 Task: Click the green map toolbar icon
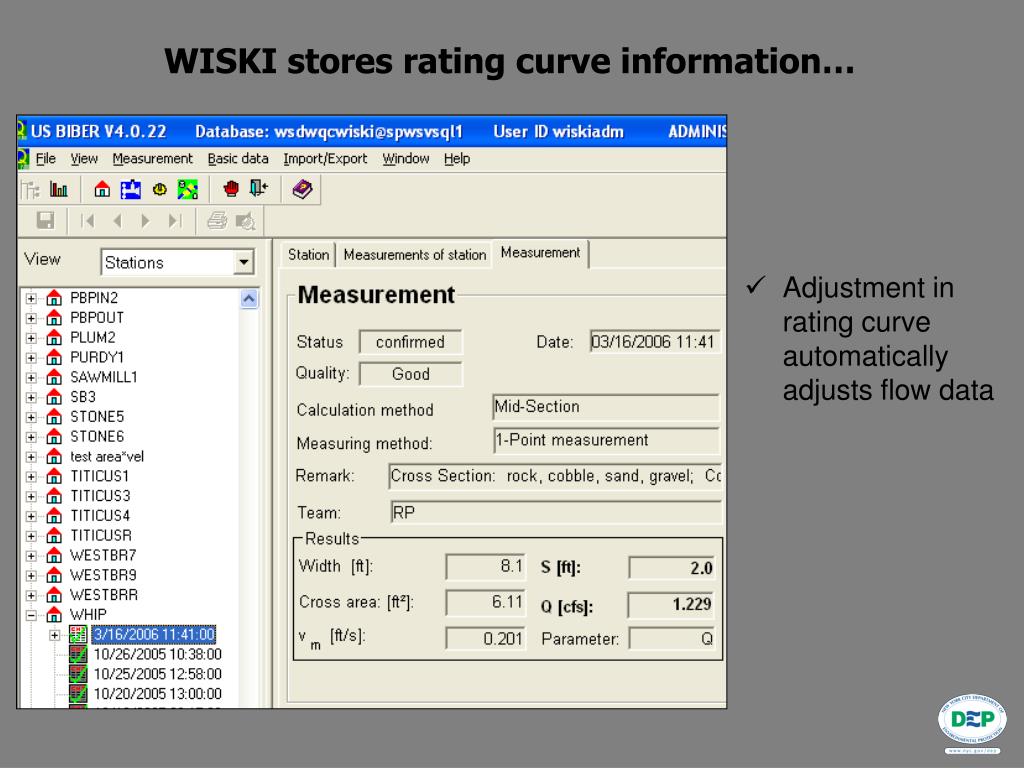coord(187,189)
